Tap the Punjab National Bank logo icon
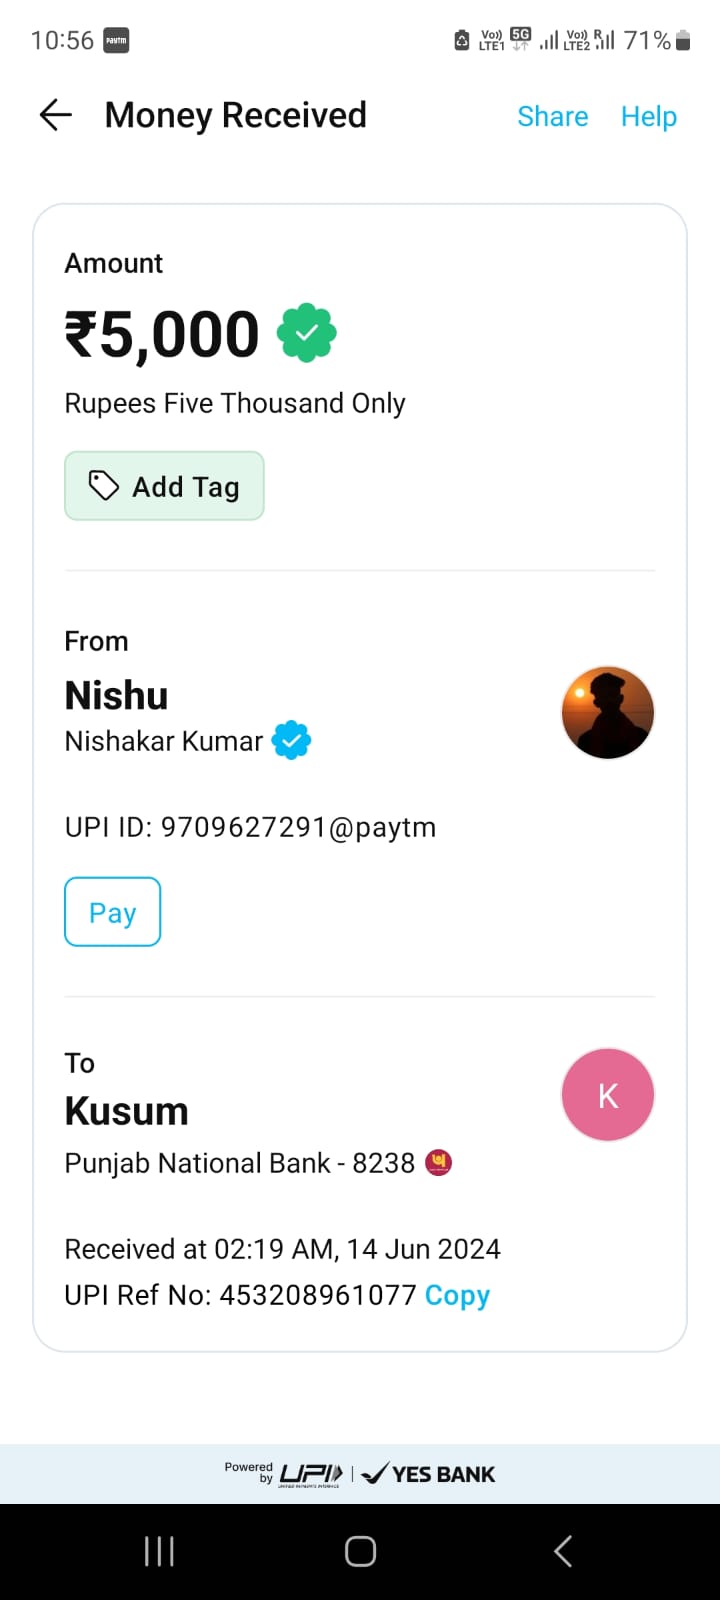The image size is (720, 1600). click(438, 1162)
